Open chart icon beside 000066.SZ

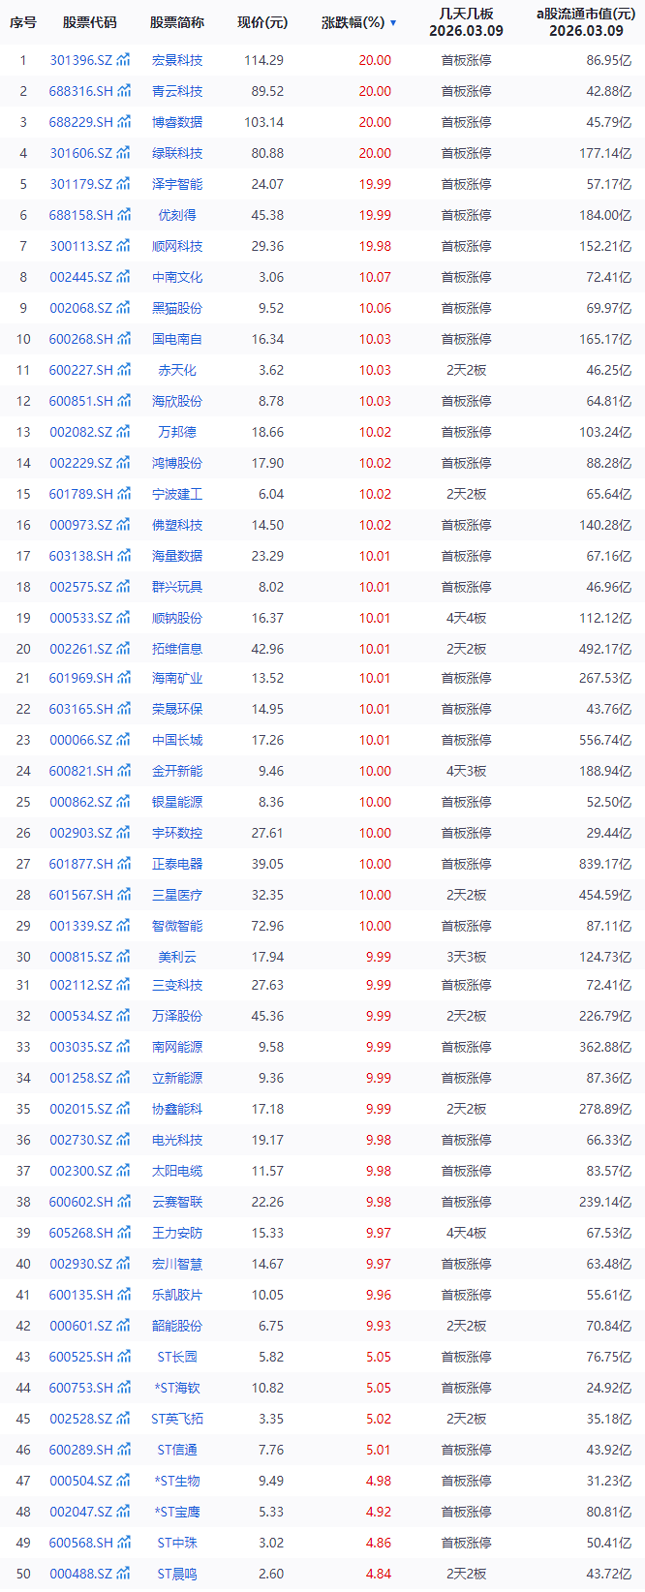[124, 741]
